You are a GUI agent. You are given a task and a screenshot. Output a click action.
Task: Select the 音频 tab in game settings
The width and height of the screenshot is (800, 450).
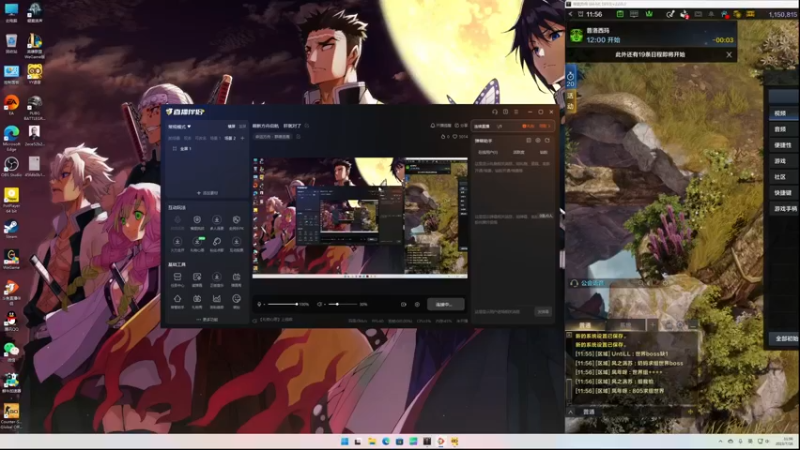[783, 130]
